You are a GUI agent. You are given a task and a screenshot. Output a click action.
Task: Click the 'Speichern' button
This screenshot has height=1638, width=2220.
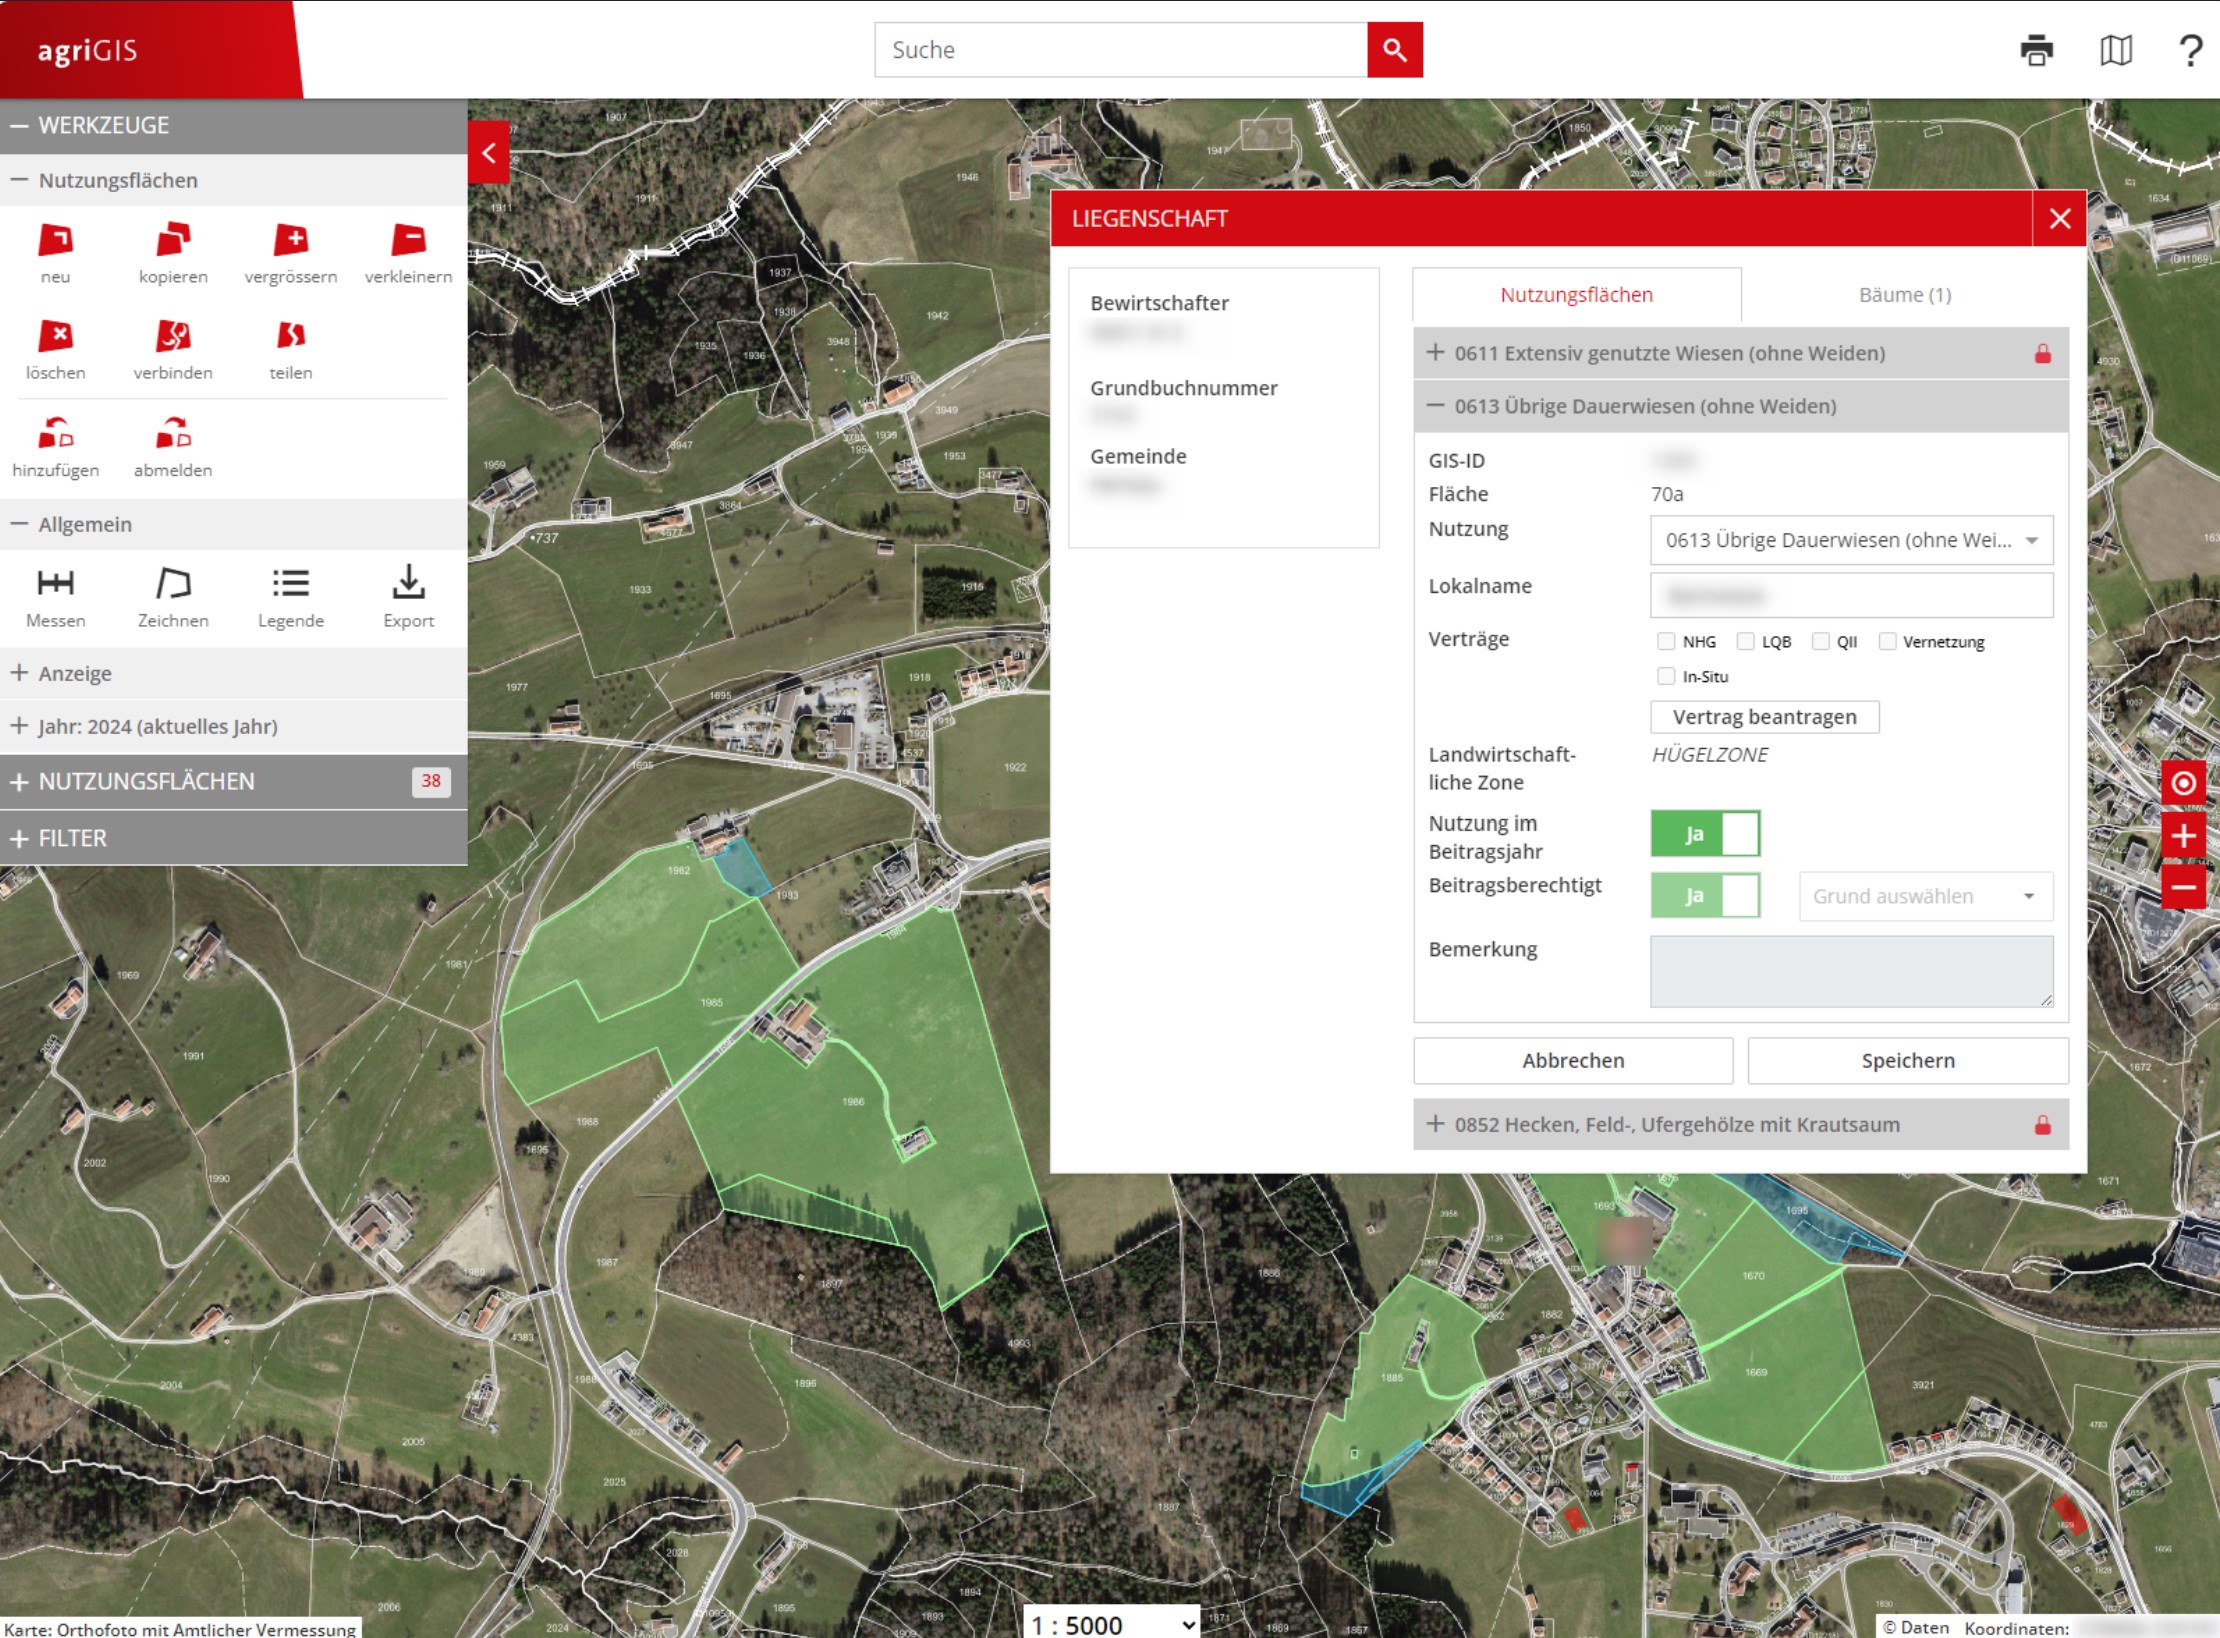click(1907, 1060)
